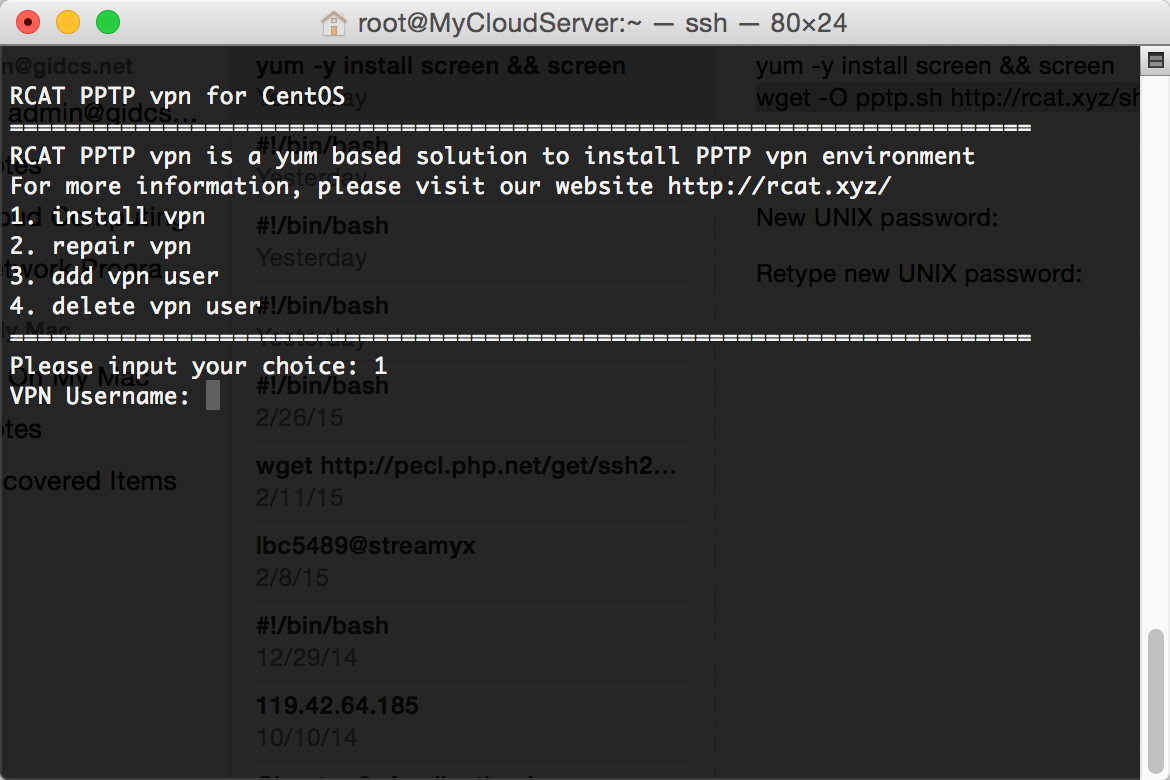The image size is (1170, 780).
Task: Select the '2. repair vpn' menu line
Action: (x=101, y=246)
